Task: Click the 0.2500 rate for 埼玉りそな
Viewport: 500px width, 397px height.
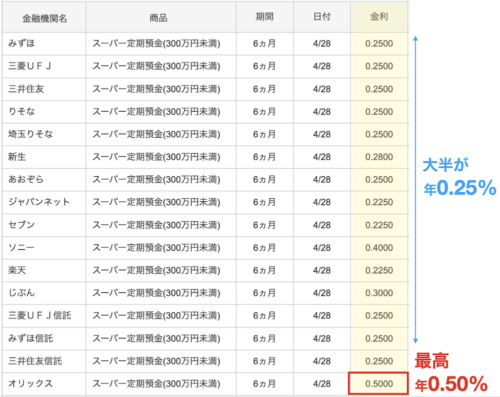Action: click(379, 134)
